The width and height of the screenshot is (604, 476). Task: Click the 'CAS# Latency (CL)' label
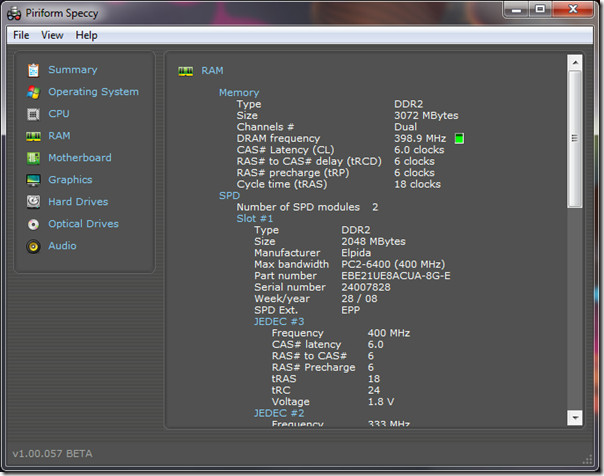click(x=285, y=149)
